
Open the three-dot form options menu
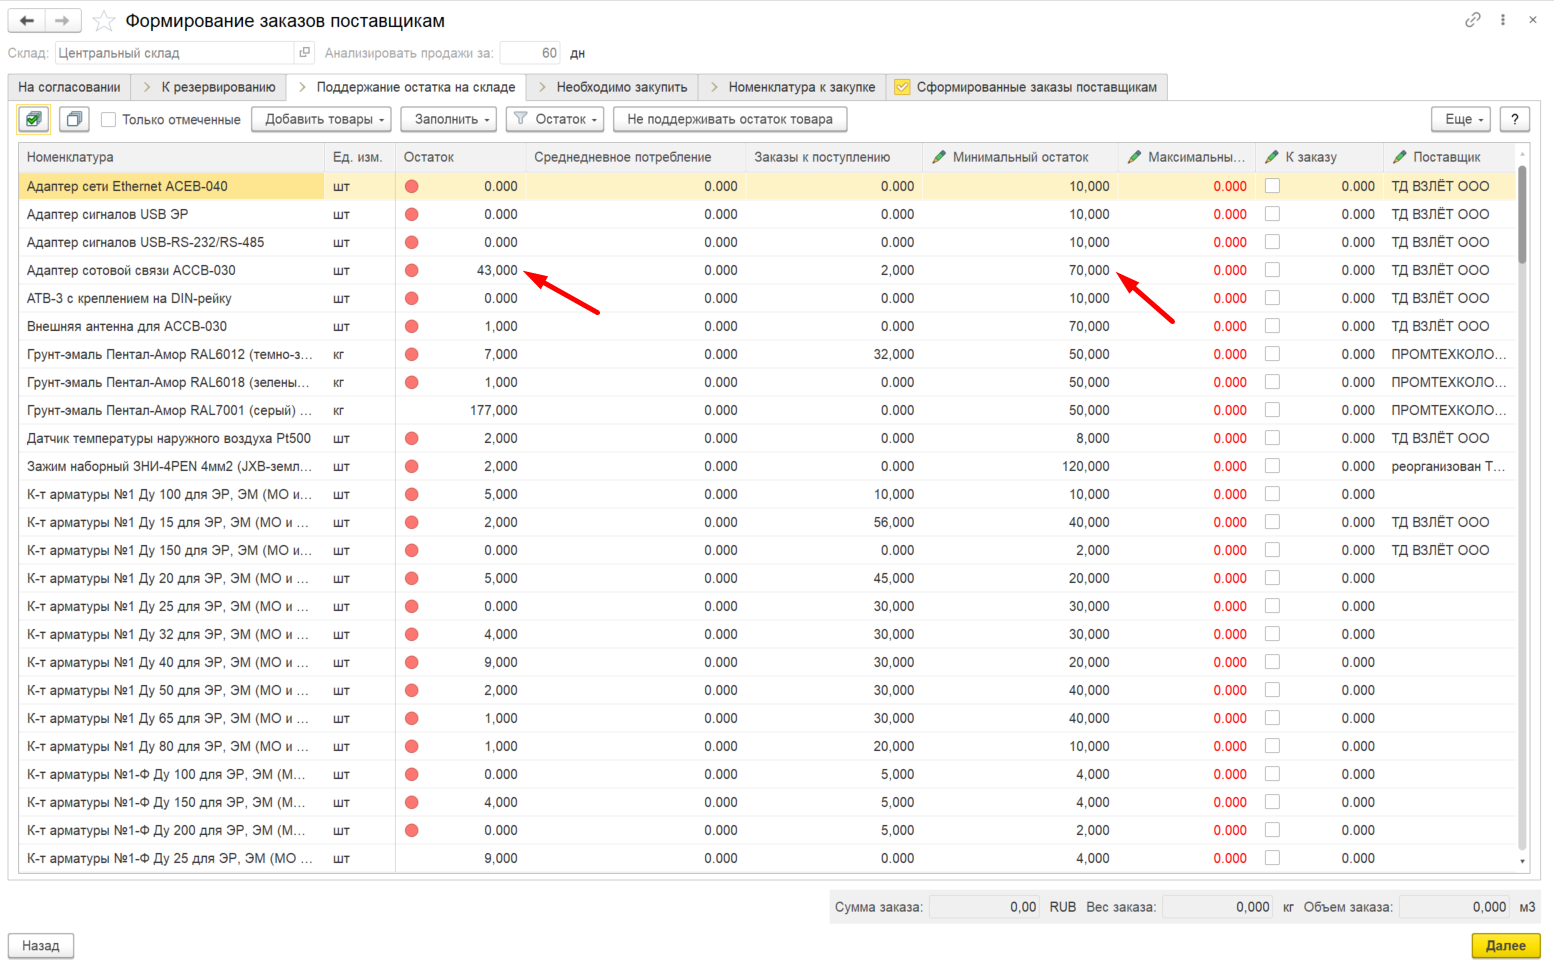click(1503, 20)
